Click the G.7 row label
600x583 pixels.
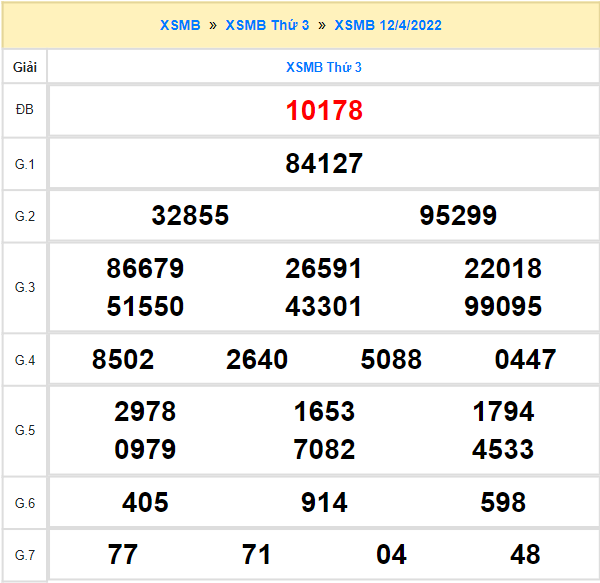click(25, 554)
